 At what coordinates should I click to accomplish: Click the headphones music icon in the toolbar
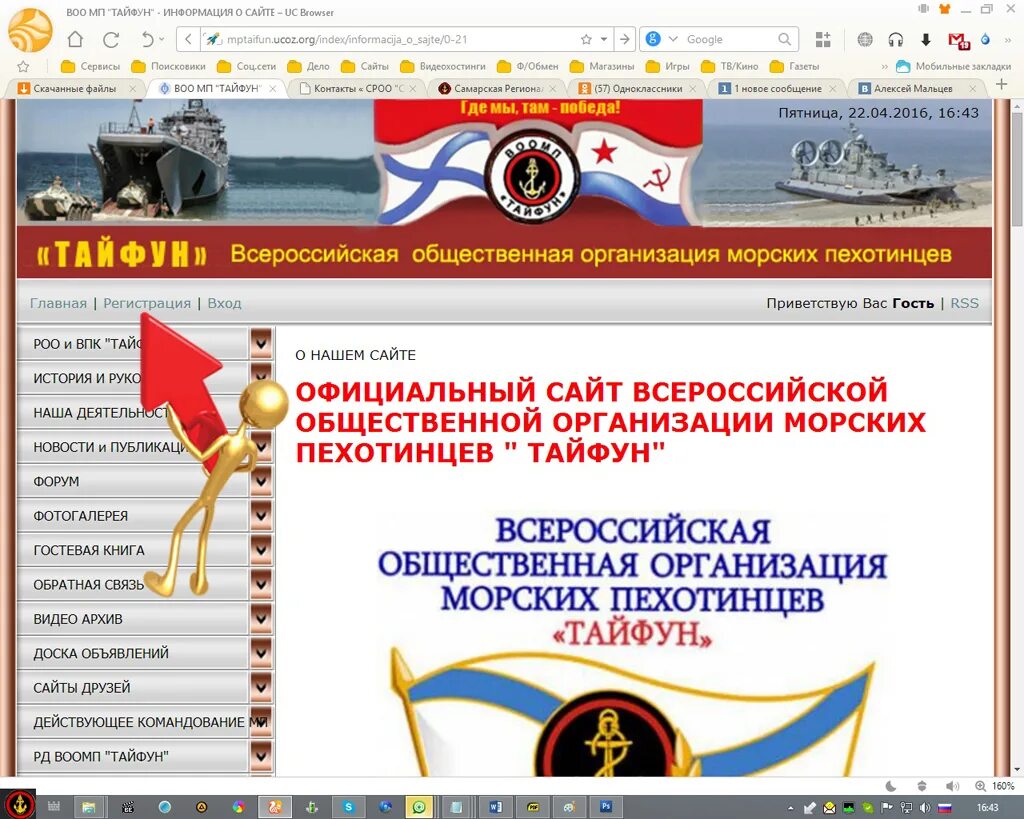895,41
